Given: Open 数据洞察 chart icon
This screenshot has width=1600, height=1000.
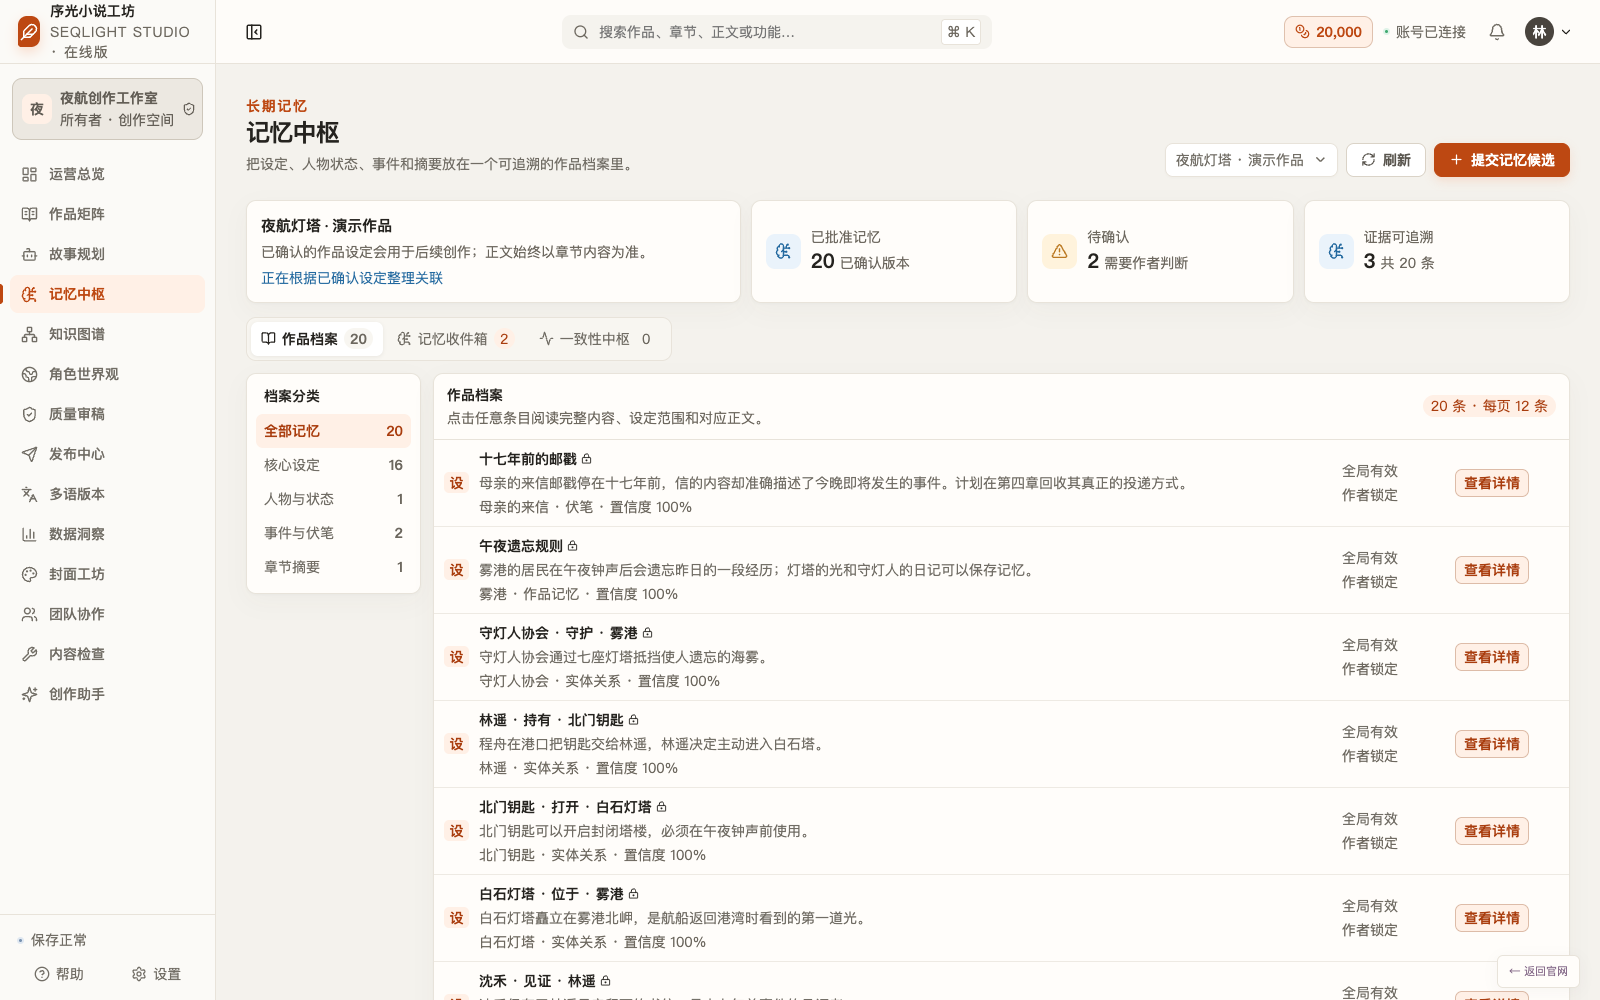Looking at the screenshot, I should point(30,534).
